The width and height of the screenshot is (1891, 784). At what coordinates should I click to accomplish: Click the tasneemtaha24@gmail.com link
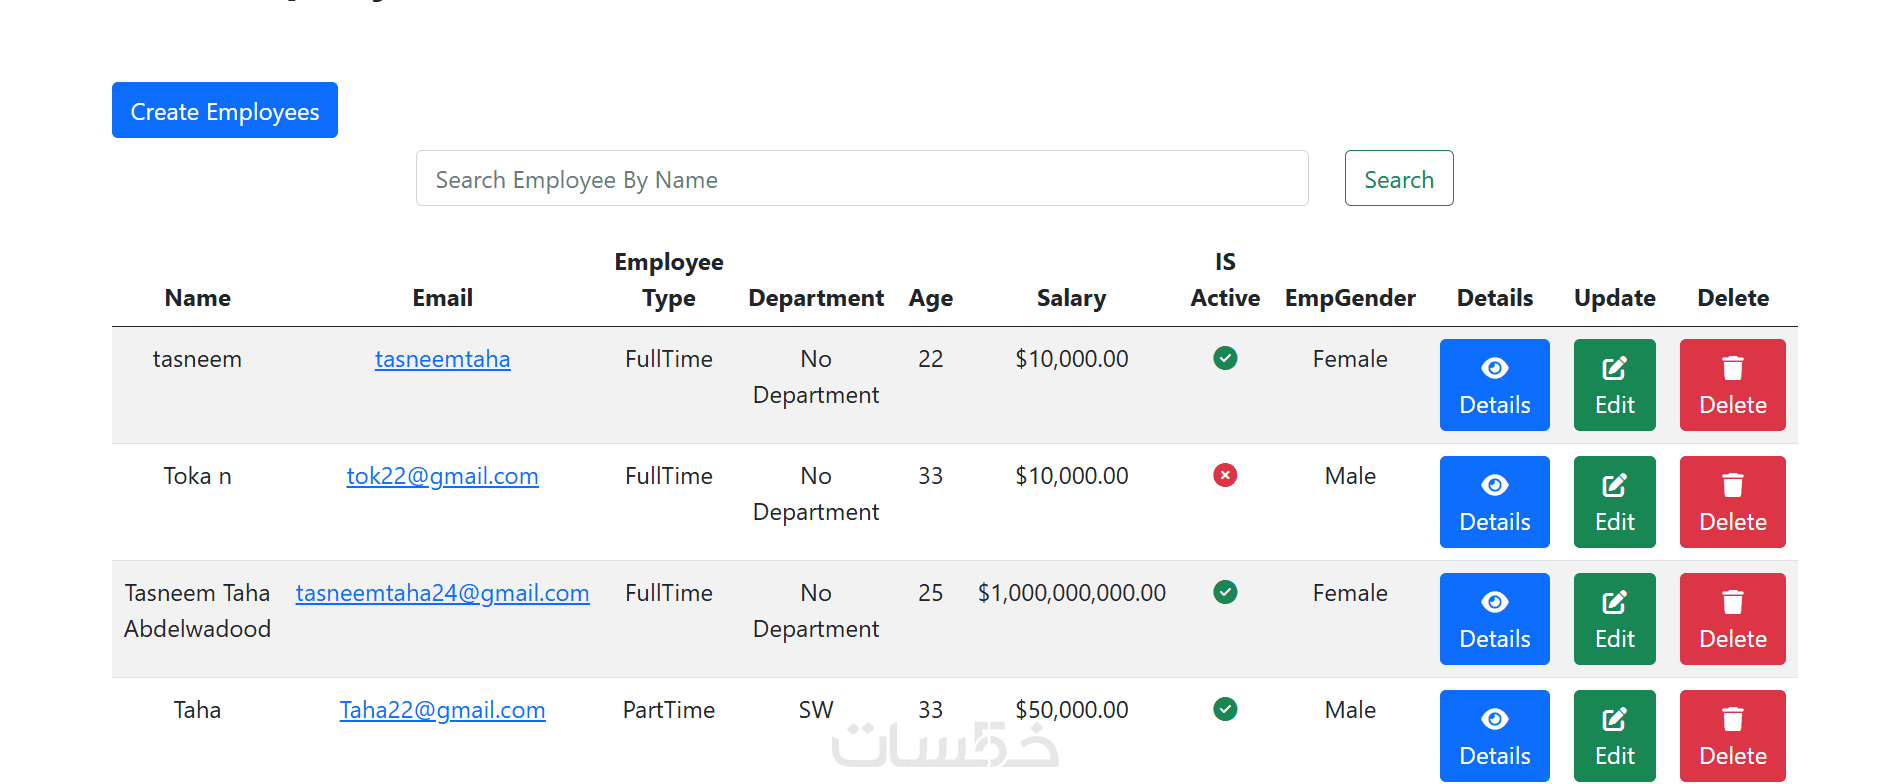click(x=442, y=593)
